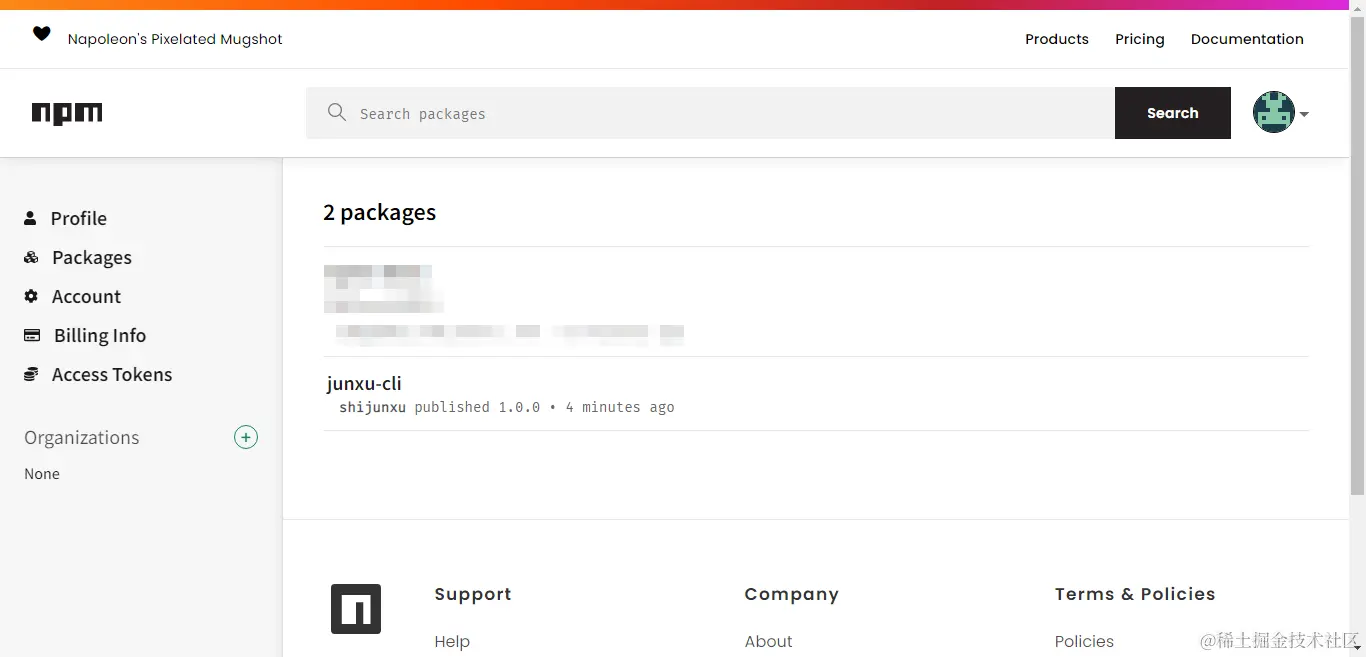Click the Billing Info card icon
1366x657 pixels.
pyautogui.click(x=32, y=335)
